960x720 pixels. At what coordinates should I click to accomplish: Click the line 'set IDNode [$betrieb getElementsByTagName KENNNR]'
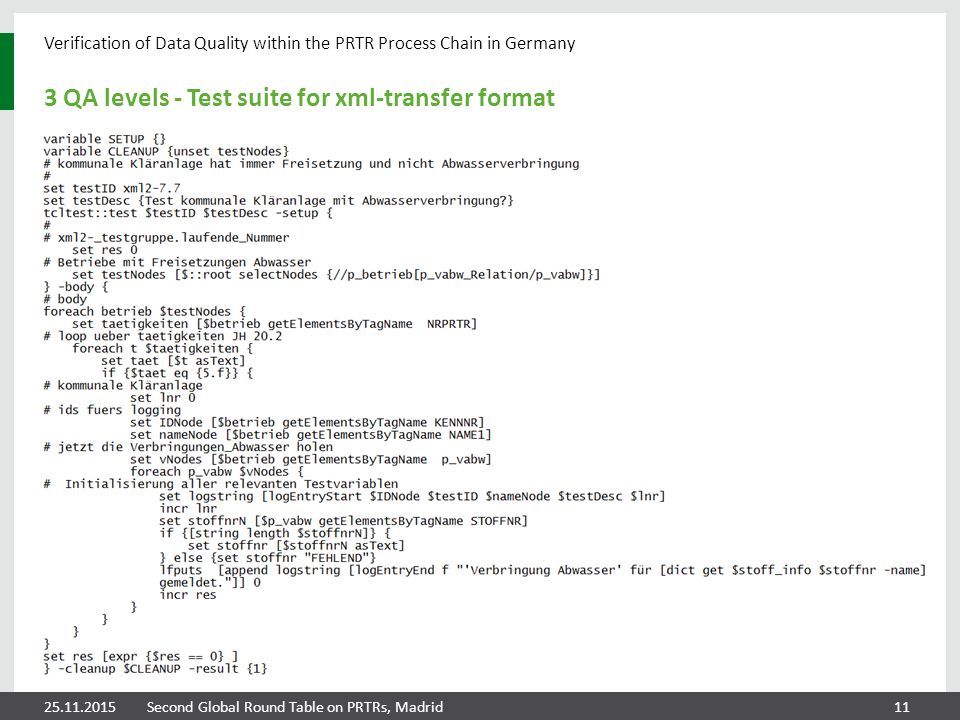307,422
